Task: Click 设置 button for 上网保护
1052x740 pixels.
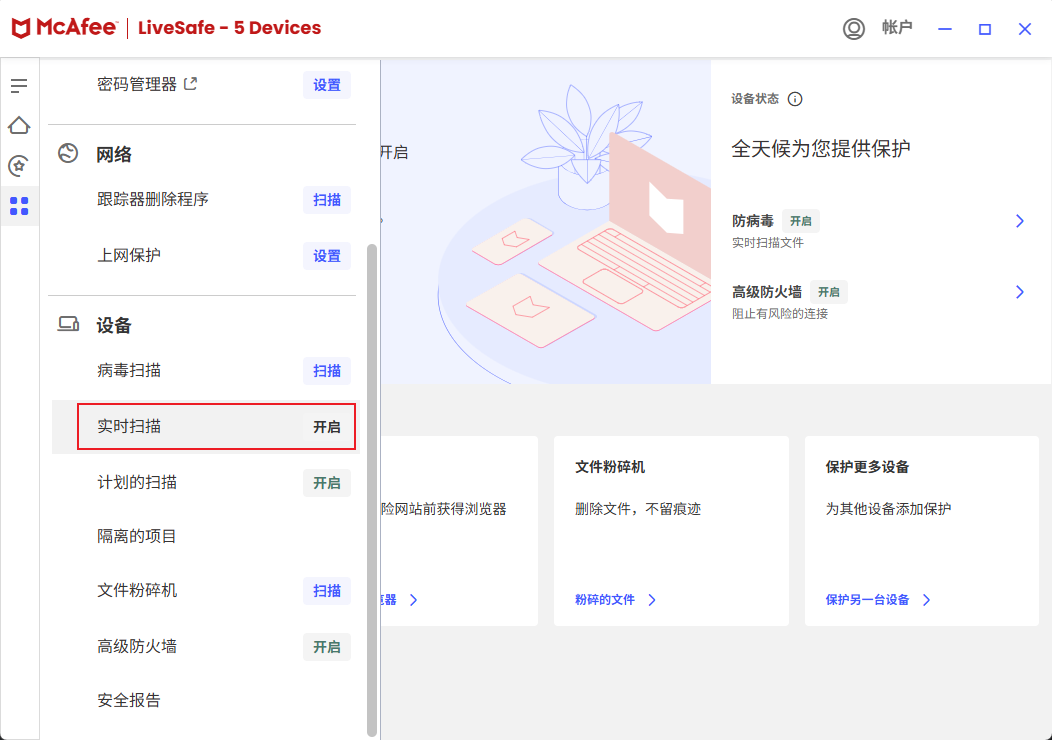Action: (327, 256)
